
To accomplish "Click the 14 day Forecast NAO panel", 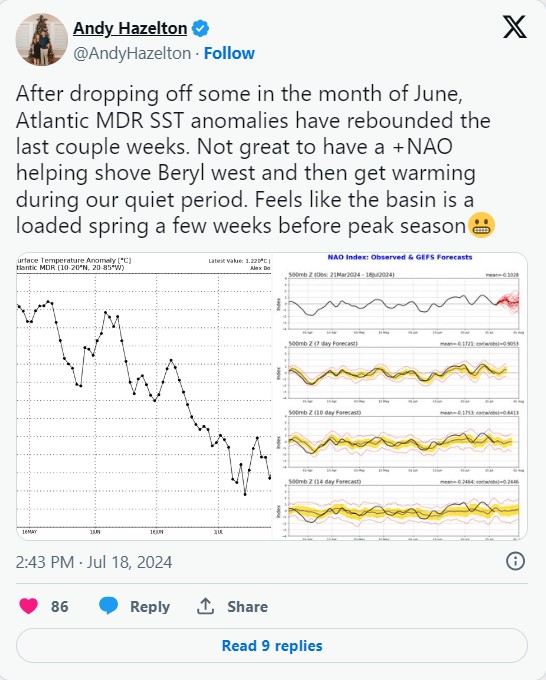I will [400, 510].
